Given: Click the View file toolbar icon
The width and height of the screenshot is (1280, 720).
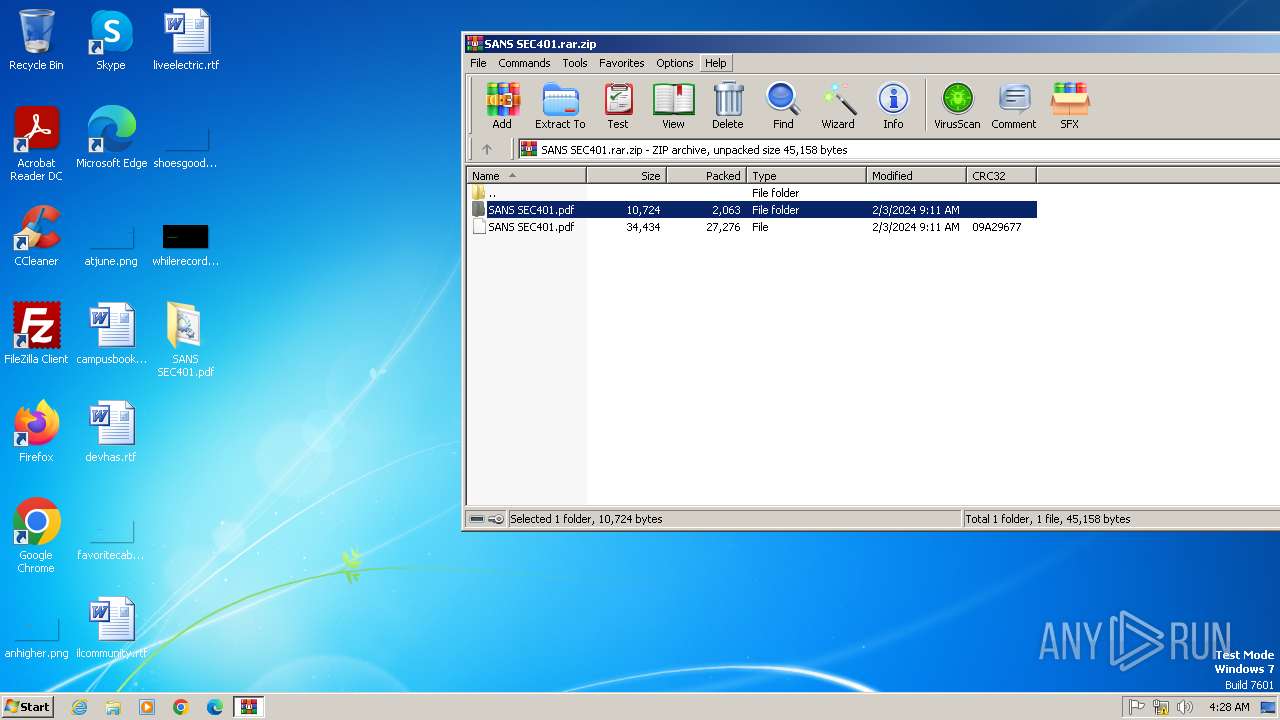Looking at the screenshot, I should point(673,107).
